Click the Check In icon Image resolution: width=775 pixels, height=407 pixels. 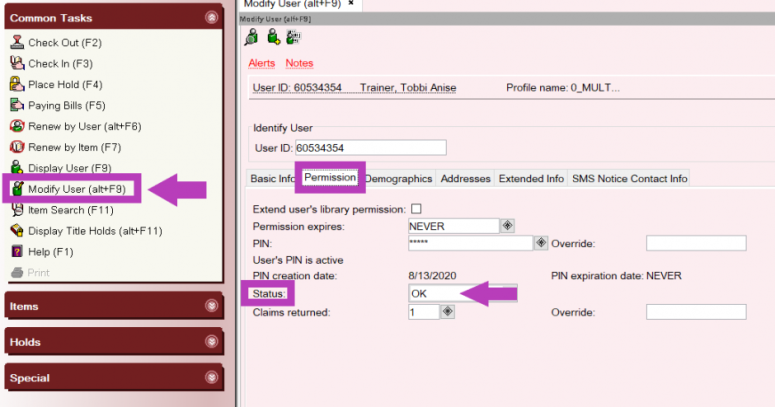click(x=17, y=63)
